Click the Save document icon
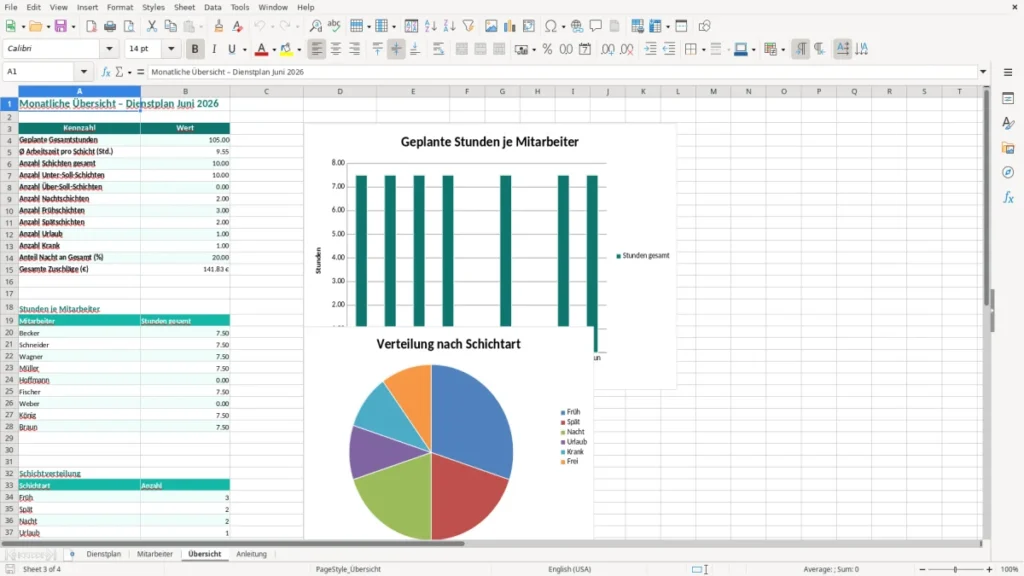1024x576 pixels. pyautogui.click(x=61, y=26)
